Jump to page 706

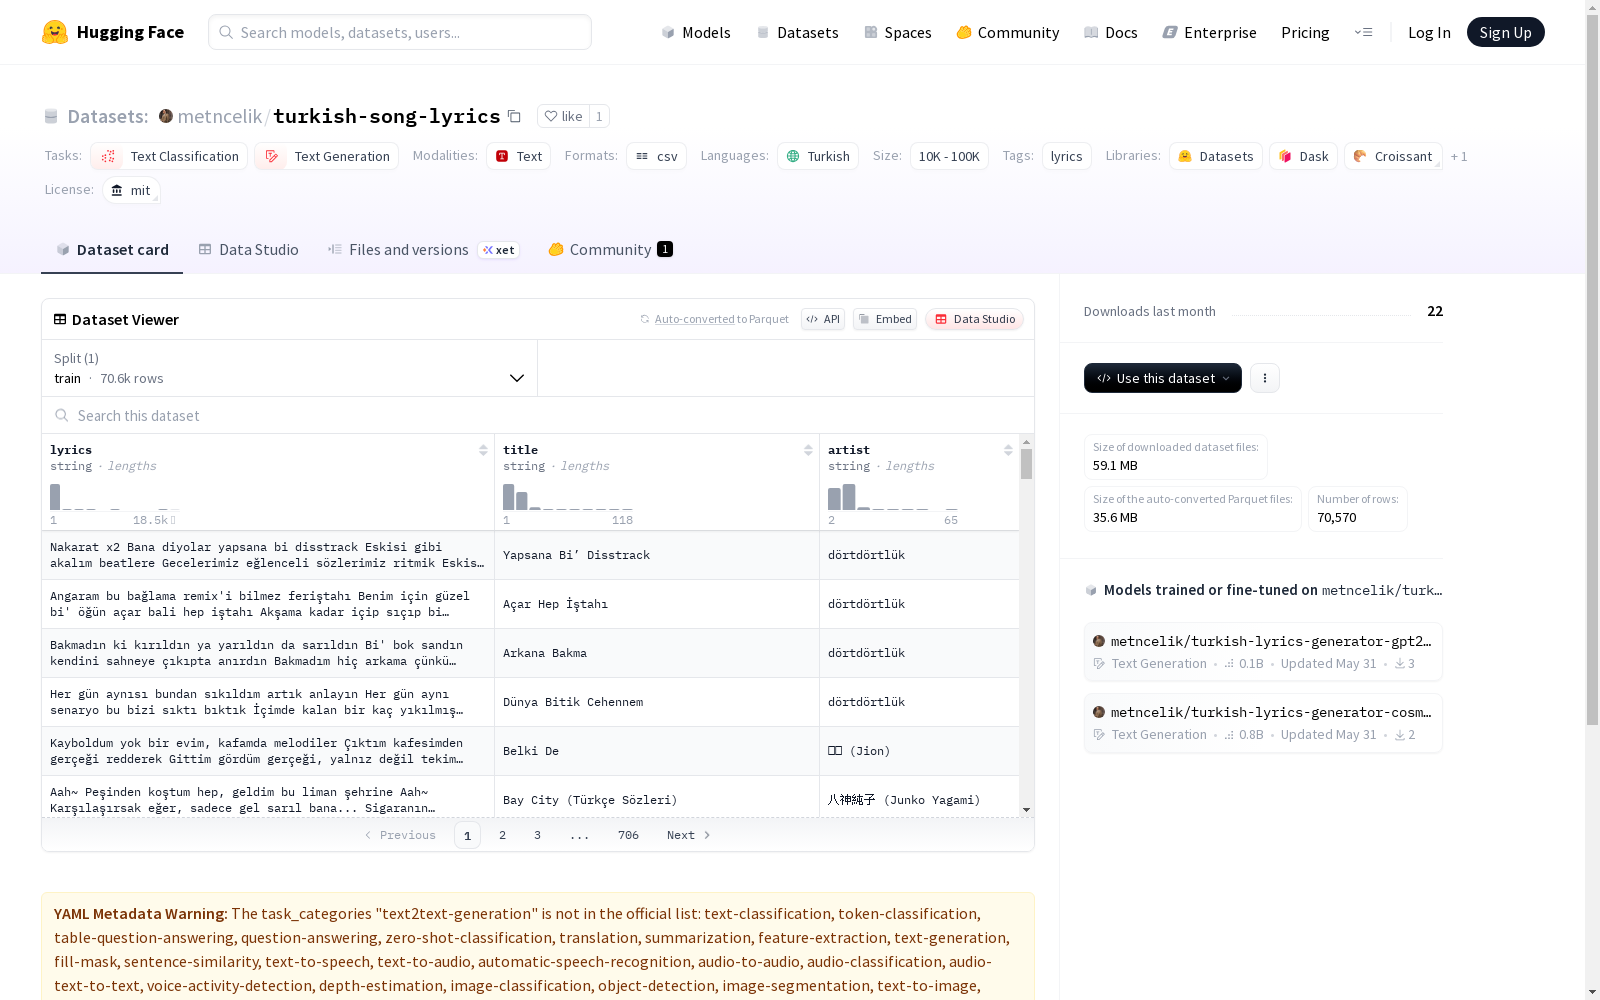point(628,835)
